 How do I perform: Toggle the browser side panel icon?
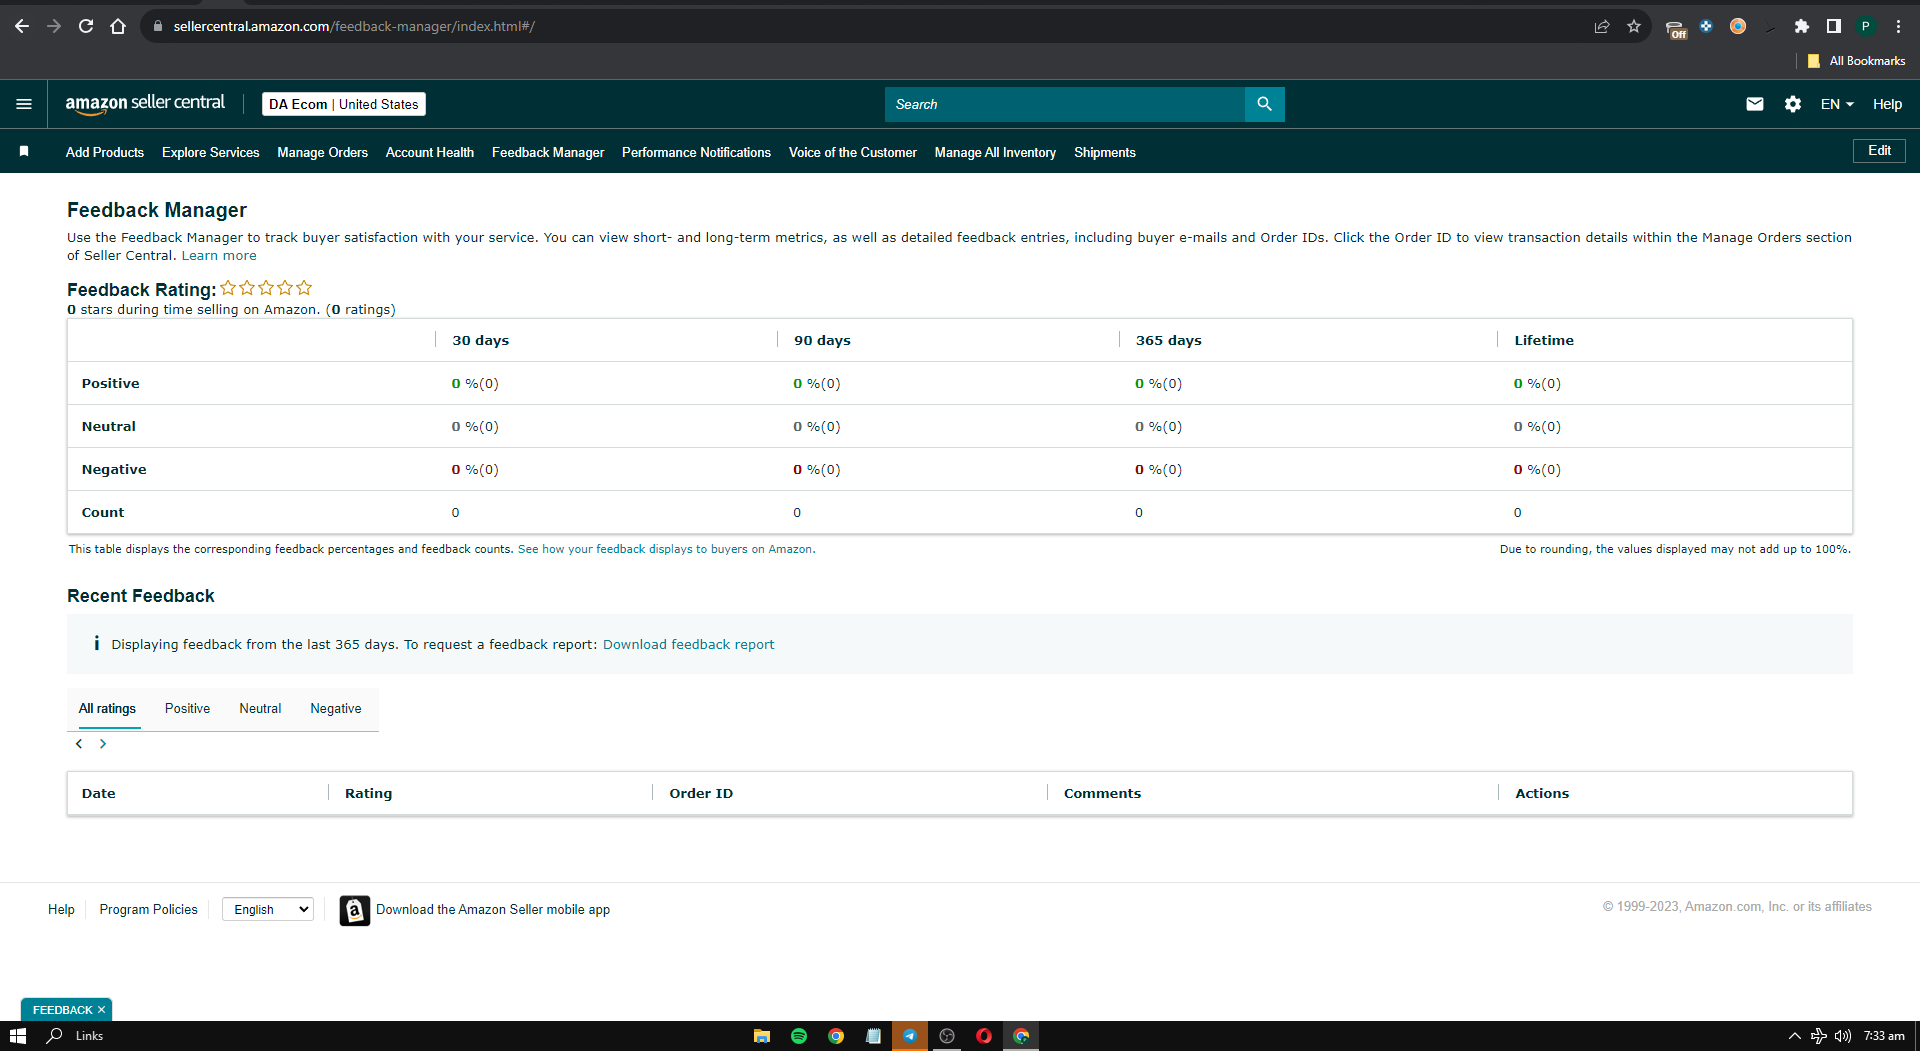pos(1834,26)
